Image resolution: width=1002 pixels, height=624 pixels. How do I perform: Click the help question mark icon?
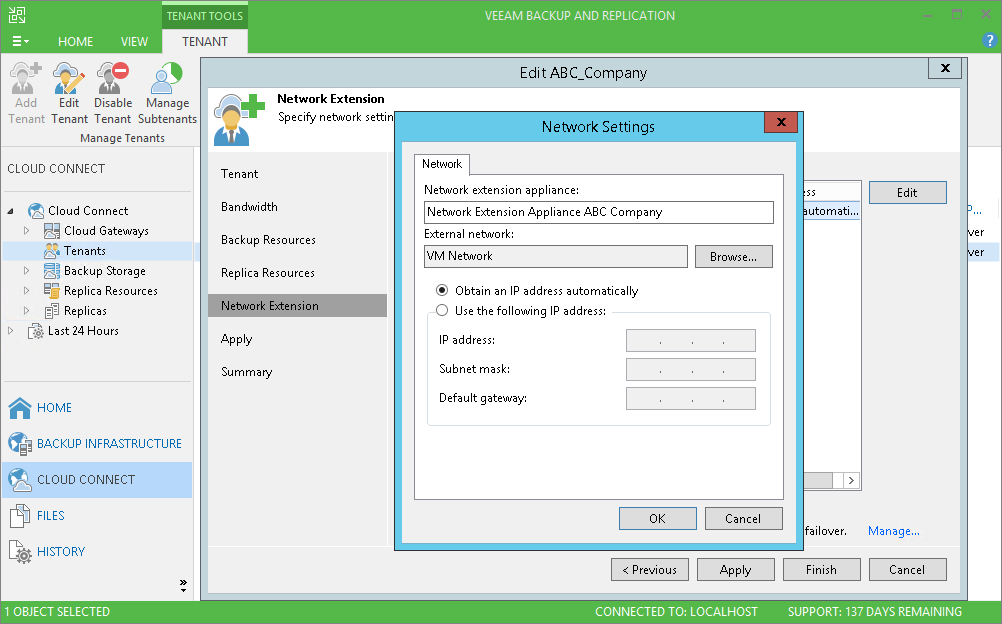tap(989, 40)
